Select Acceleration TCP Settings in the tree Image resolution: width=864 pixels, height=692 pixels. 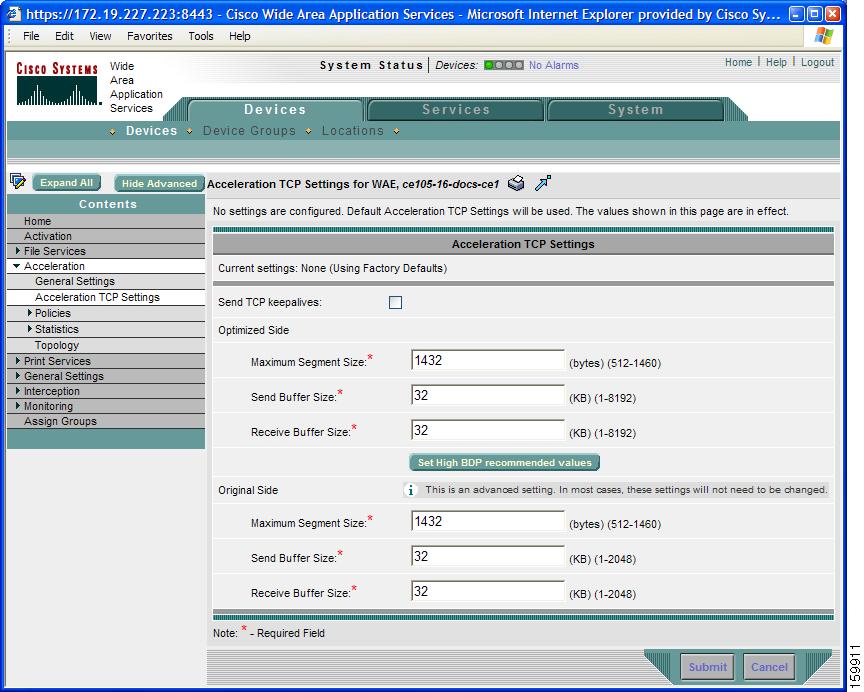click(x=98, y=297)
